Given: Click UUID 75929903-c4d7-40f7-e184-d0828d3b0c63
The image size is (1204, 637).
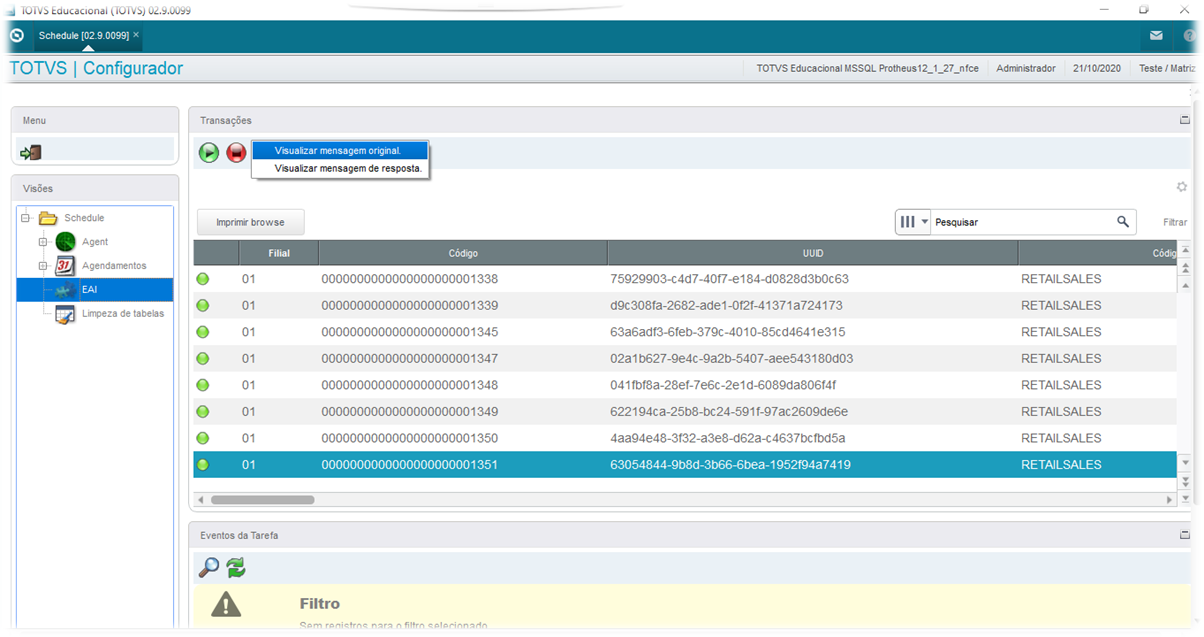Looking at the screenshot, I should pos(729,279).
